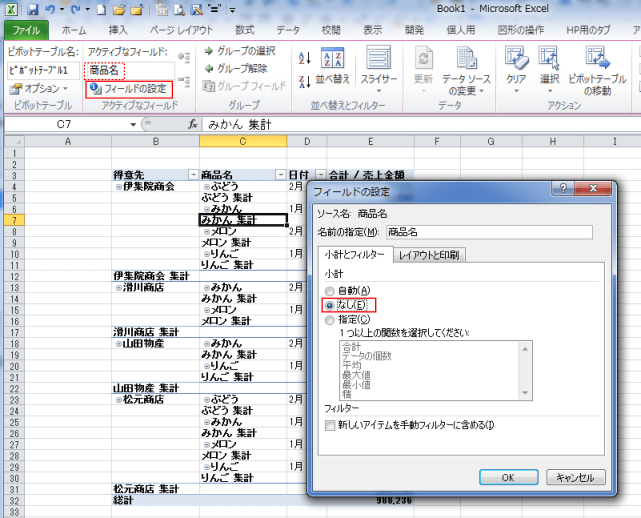This screenshot has height=518, width=641.
Task: Switch to the 数式 ribbon tab
Action: click(244, 30)
